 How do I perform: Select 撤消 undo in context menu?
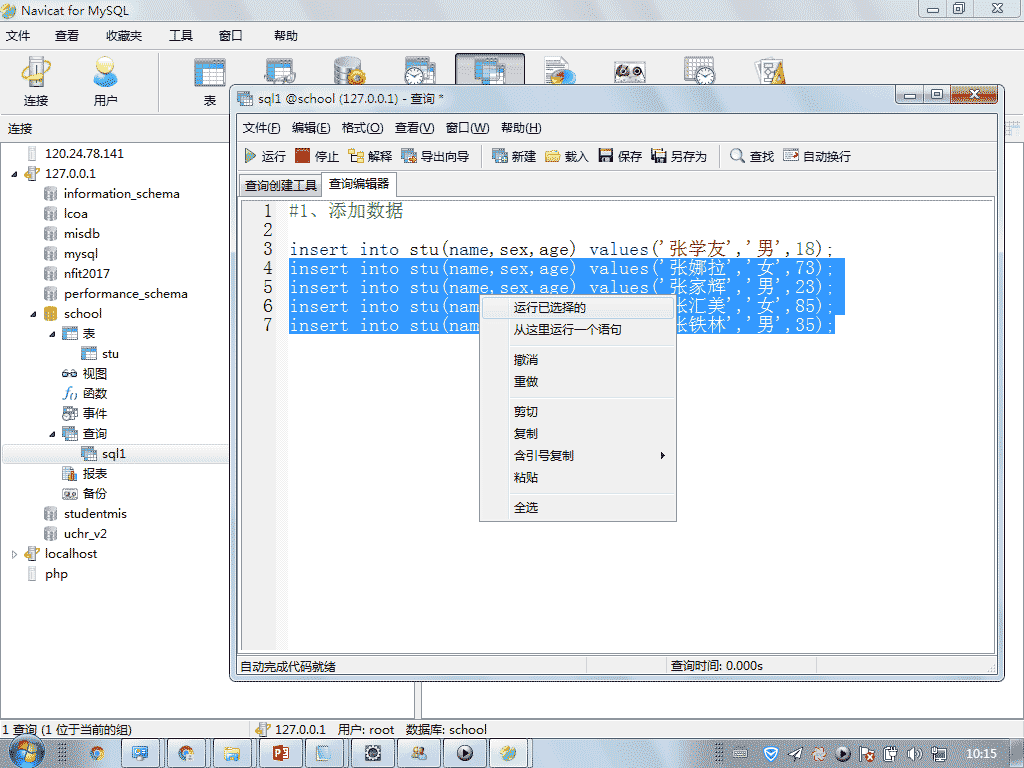(x=577, y=360)
